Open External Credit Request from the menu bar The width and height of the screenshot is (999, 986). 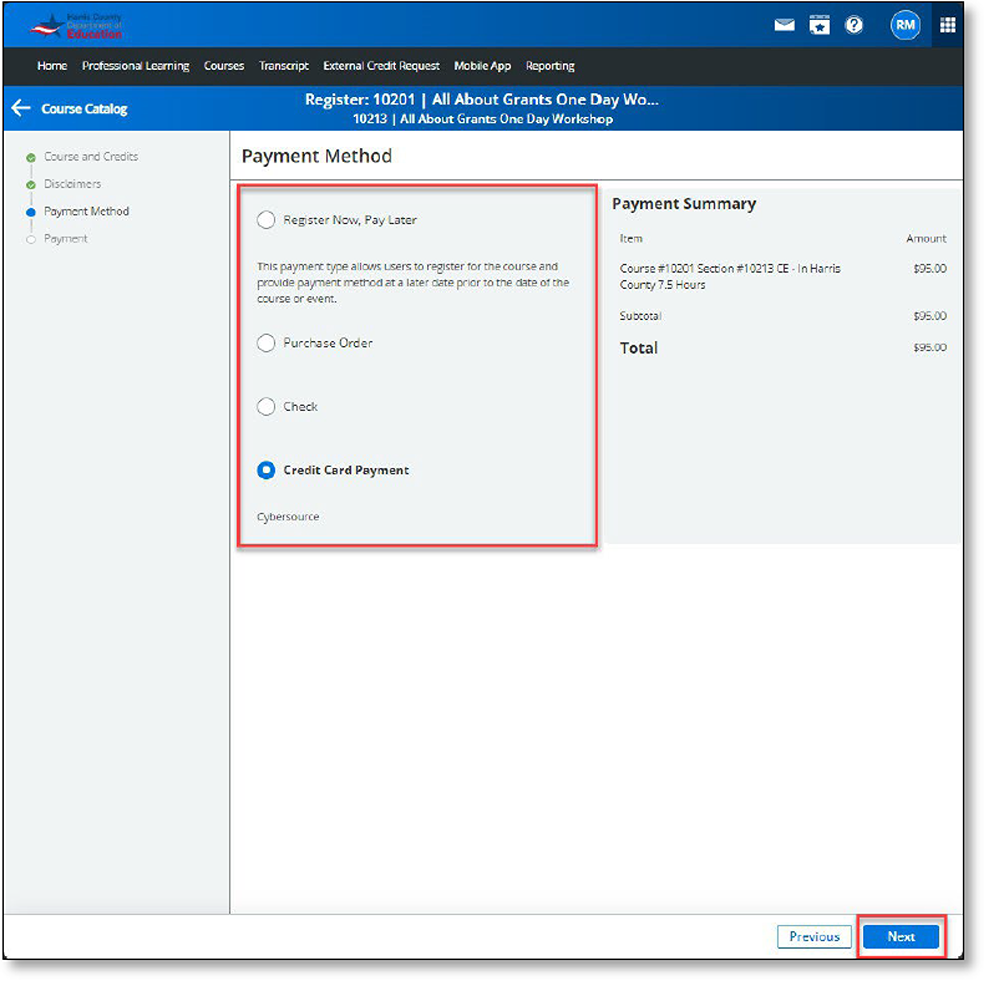(381, 66)
